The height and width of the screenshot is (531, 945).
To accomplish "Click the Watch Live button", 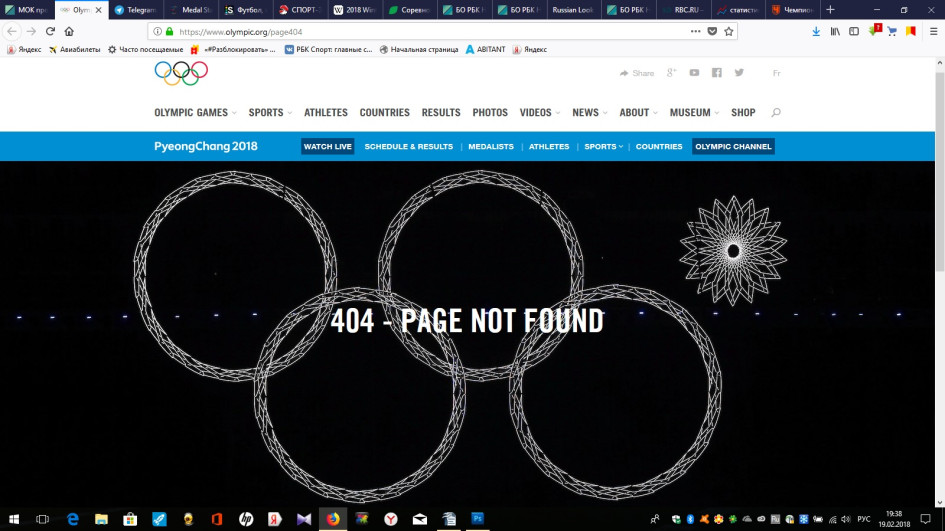I will point(327,146).
